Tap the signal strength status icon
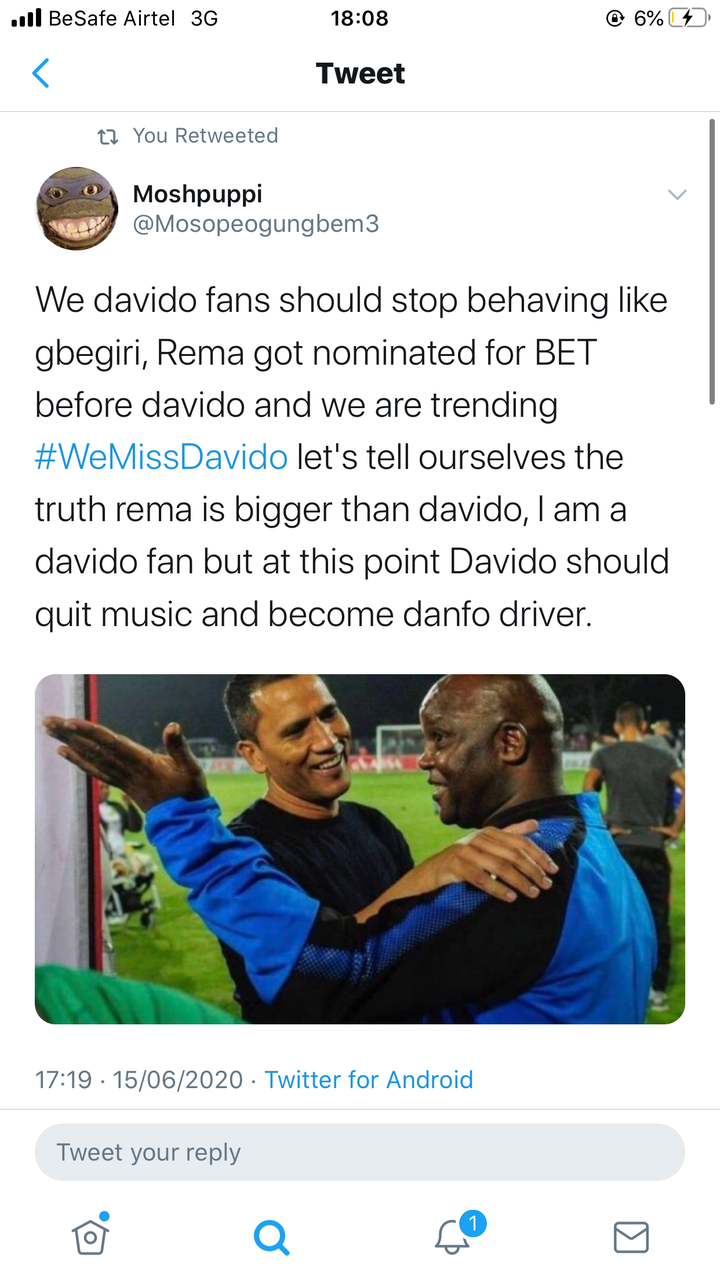The image size is (720, 1280). coord(26,18)
